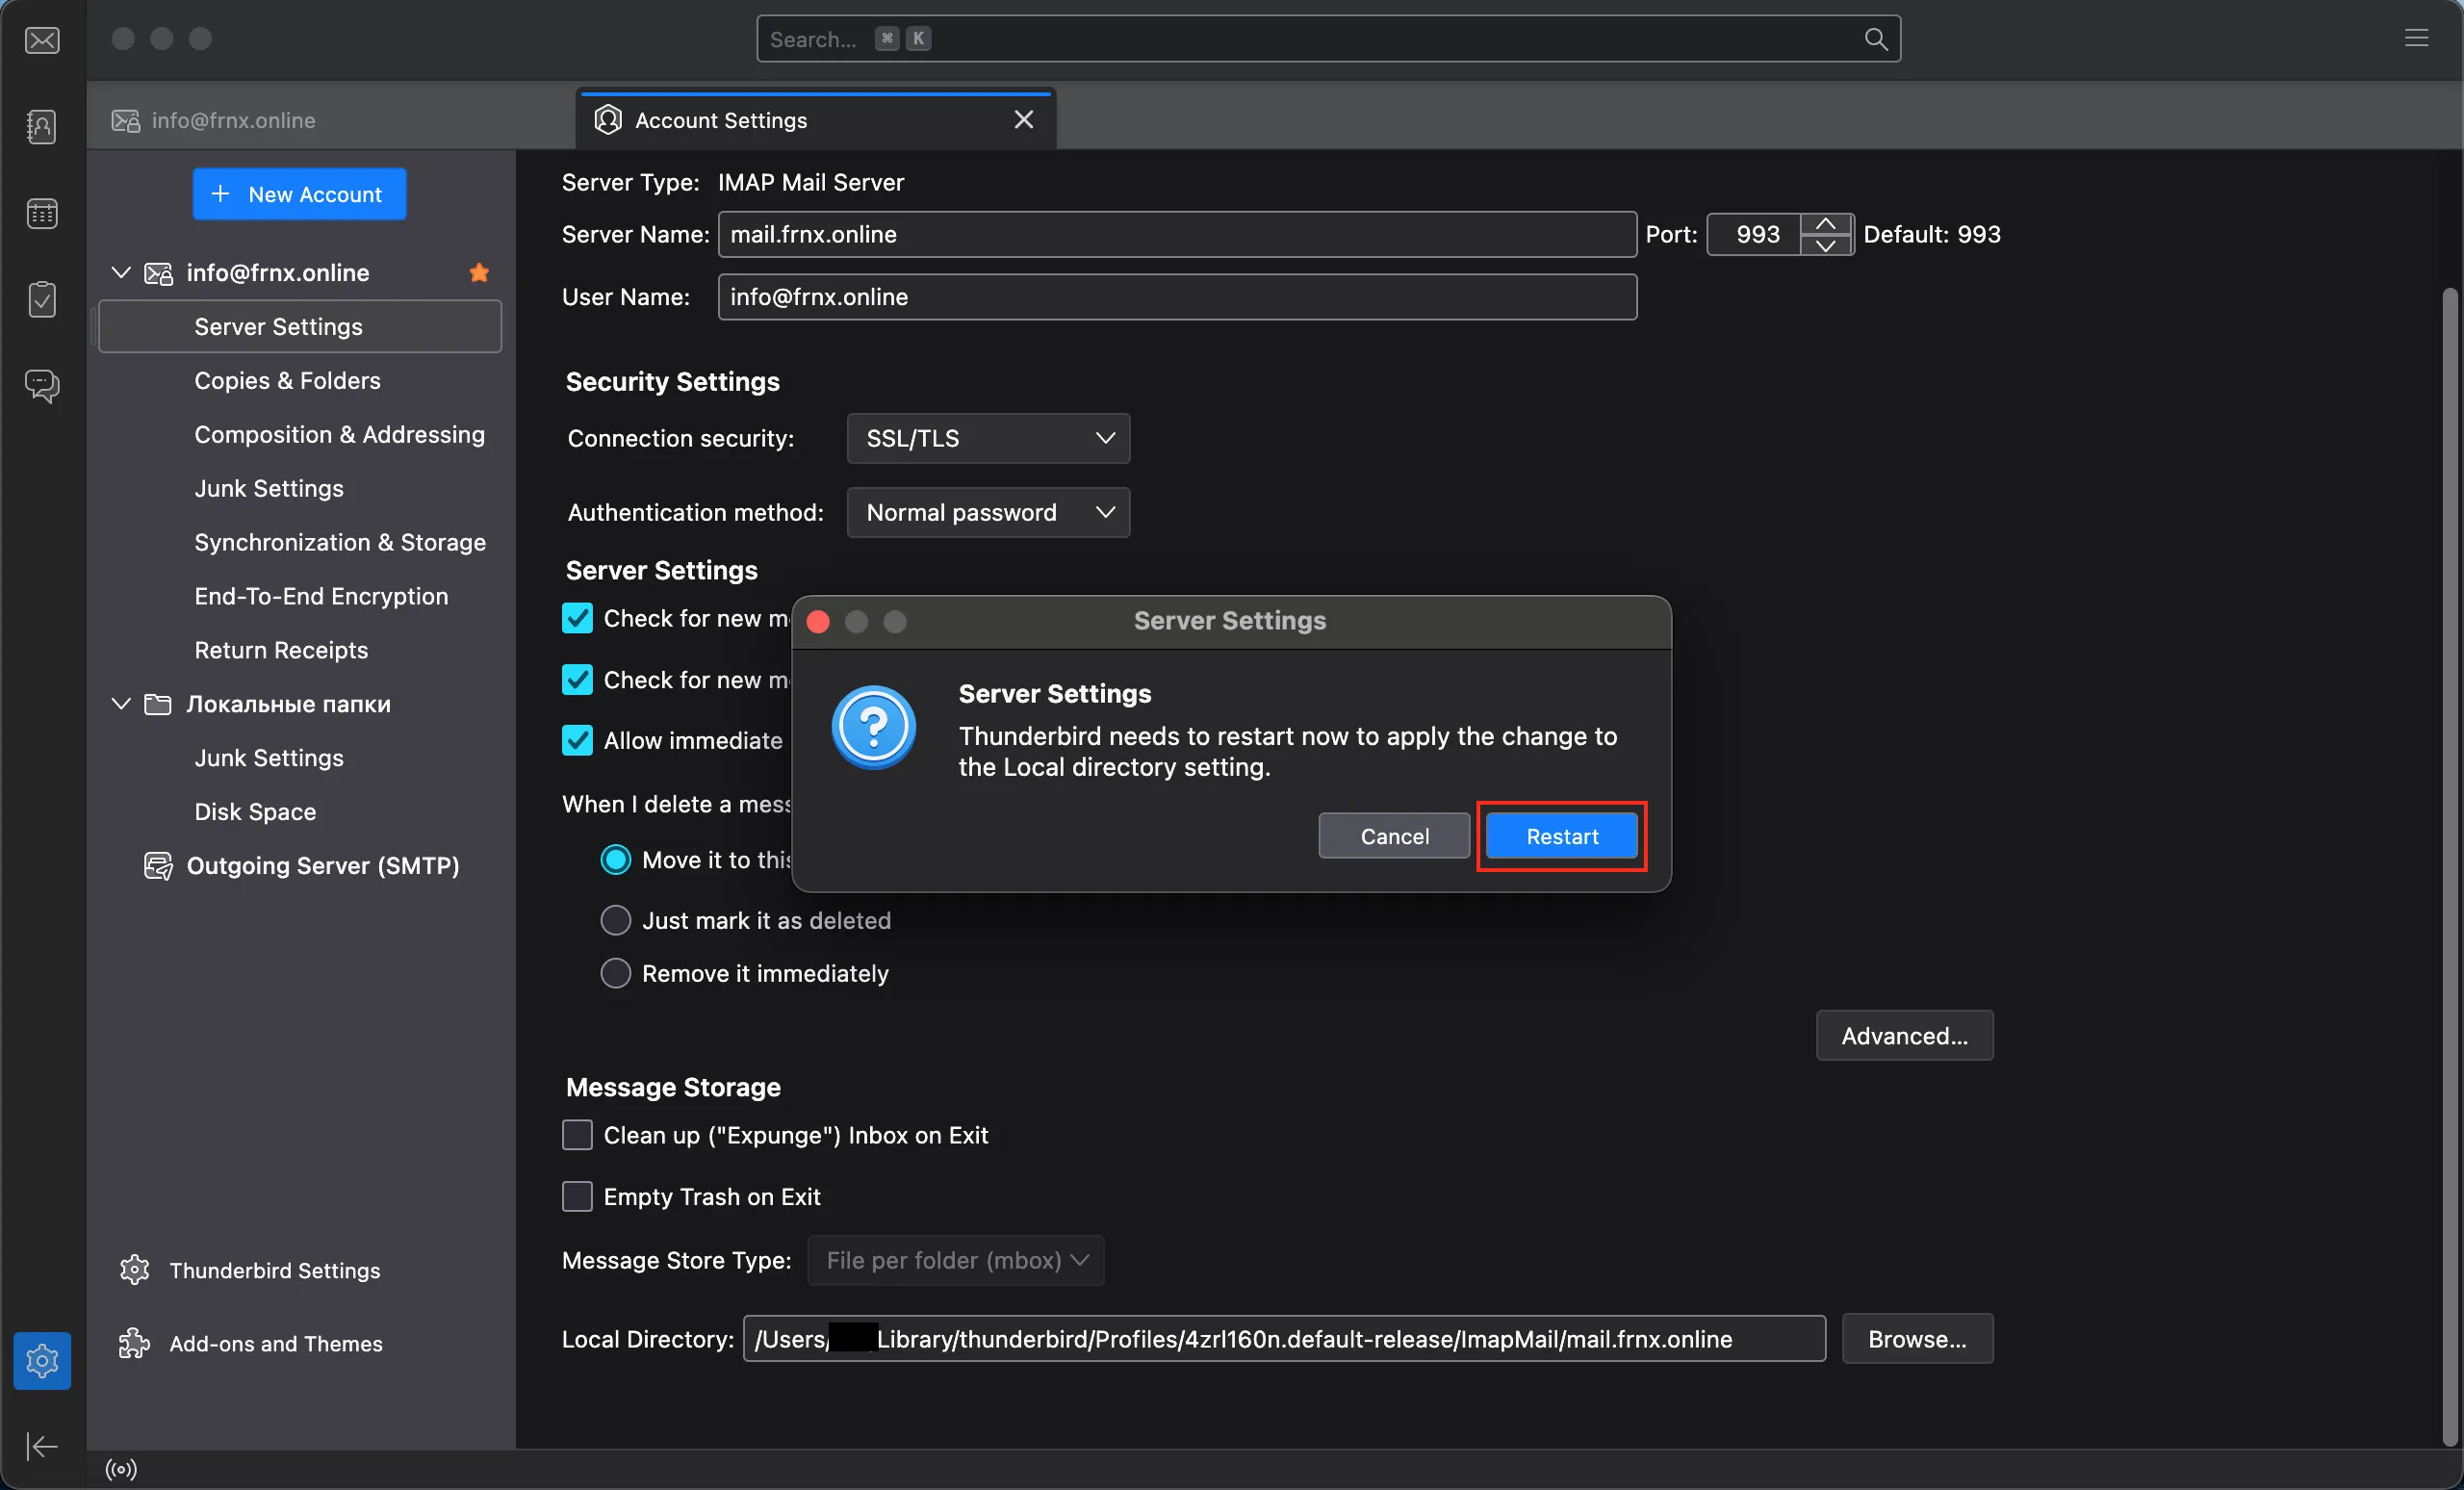Viewport: 2464px width, 1490px height.
Task: Open Add-ons and Themes link
Action: (x=276, y=1343)
